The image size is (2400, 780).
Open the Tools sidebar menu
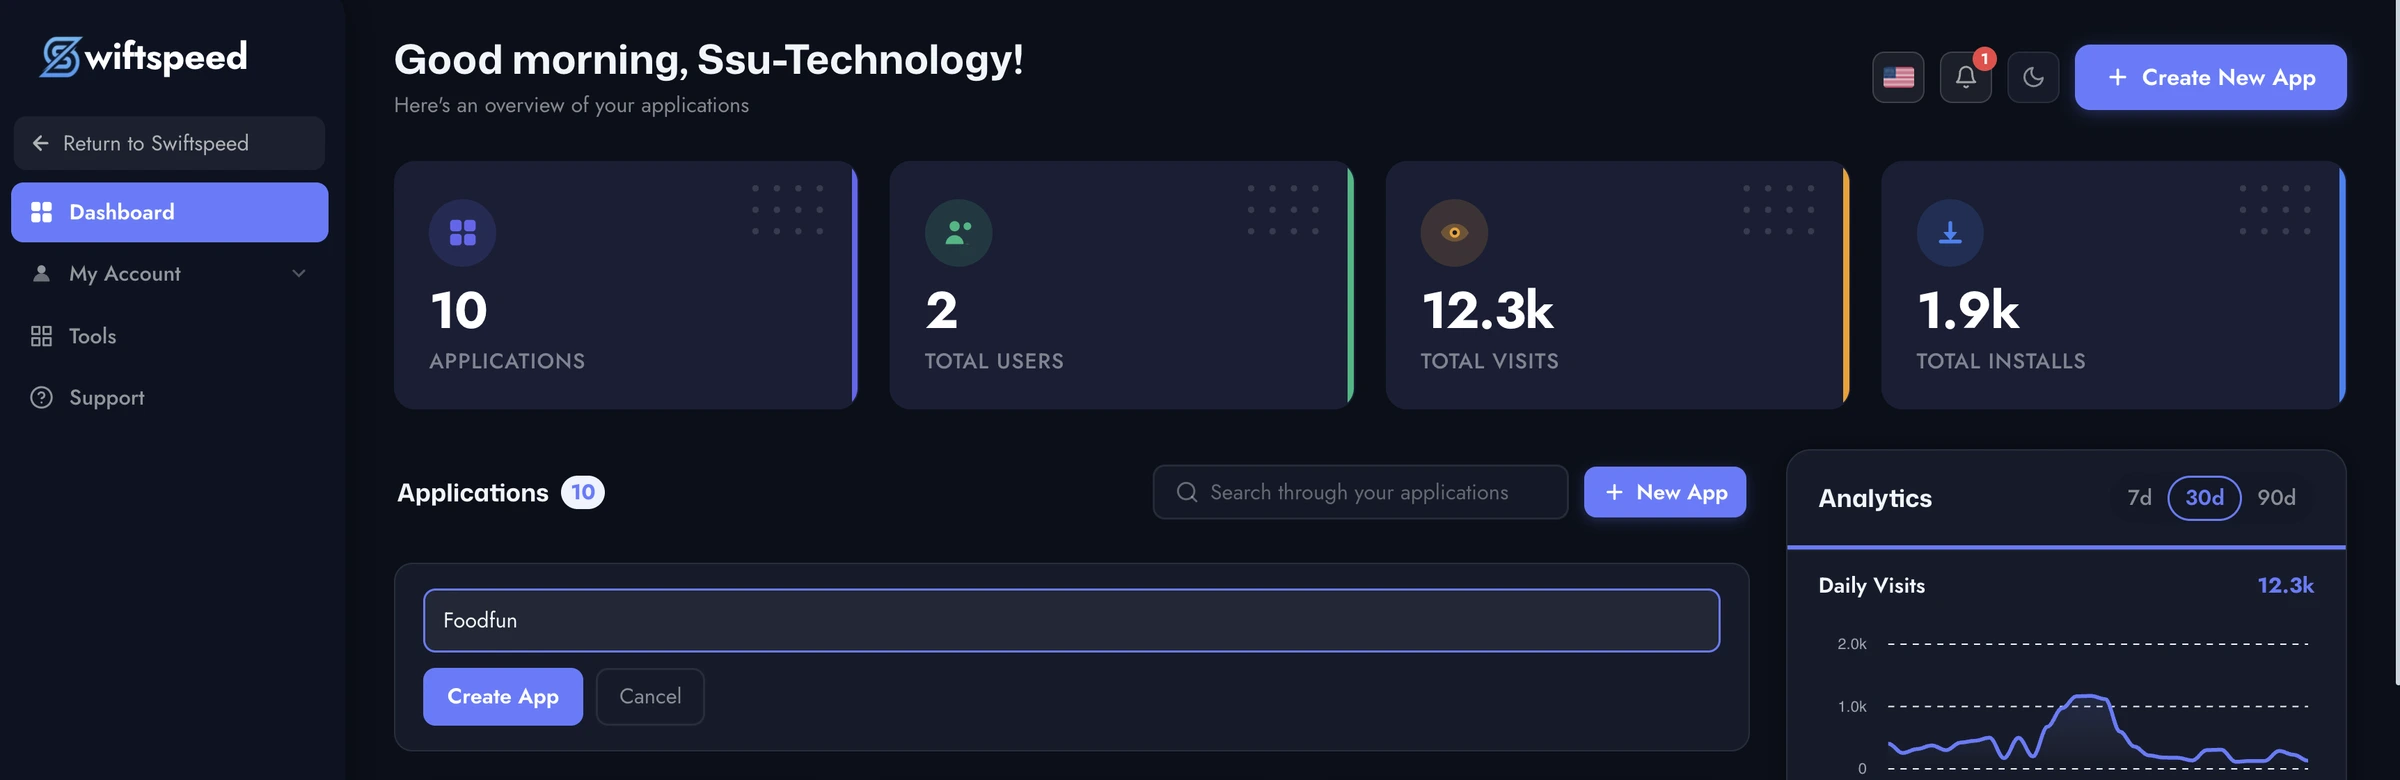(92, 336)
